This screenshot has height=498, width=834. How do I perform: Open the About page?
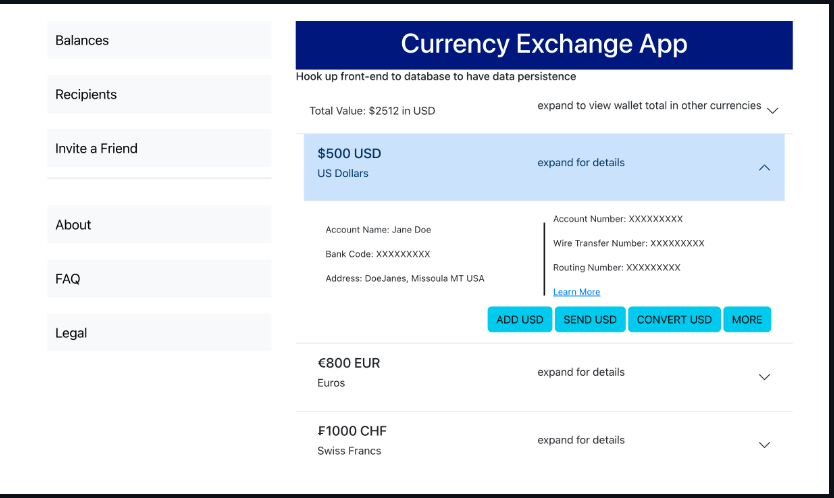159,225
